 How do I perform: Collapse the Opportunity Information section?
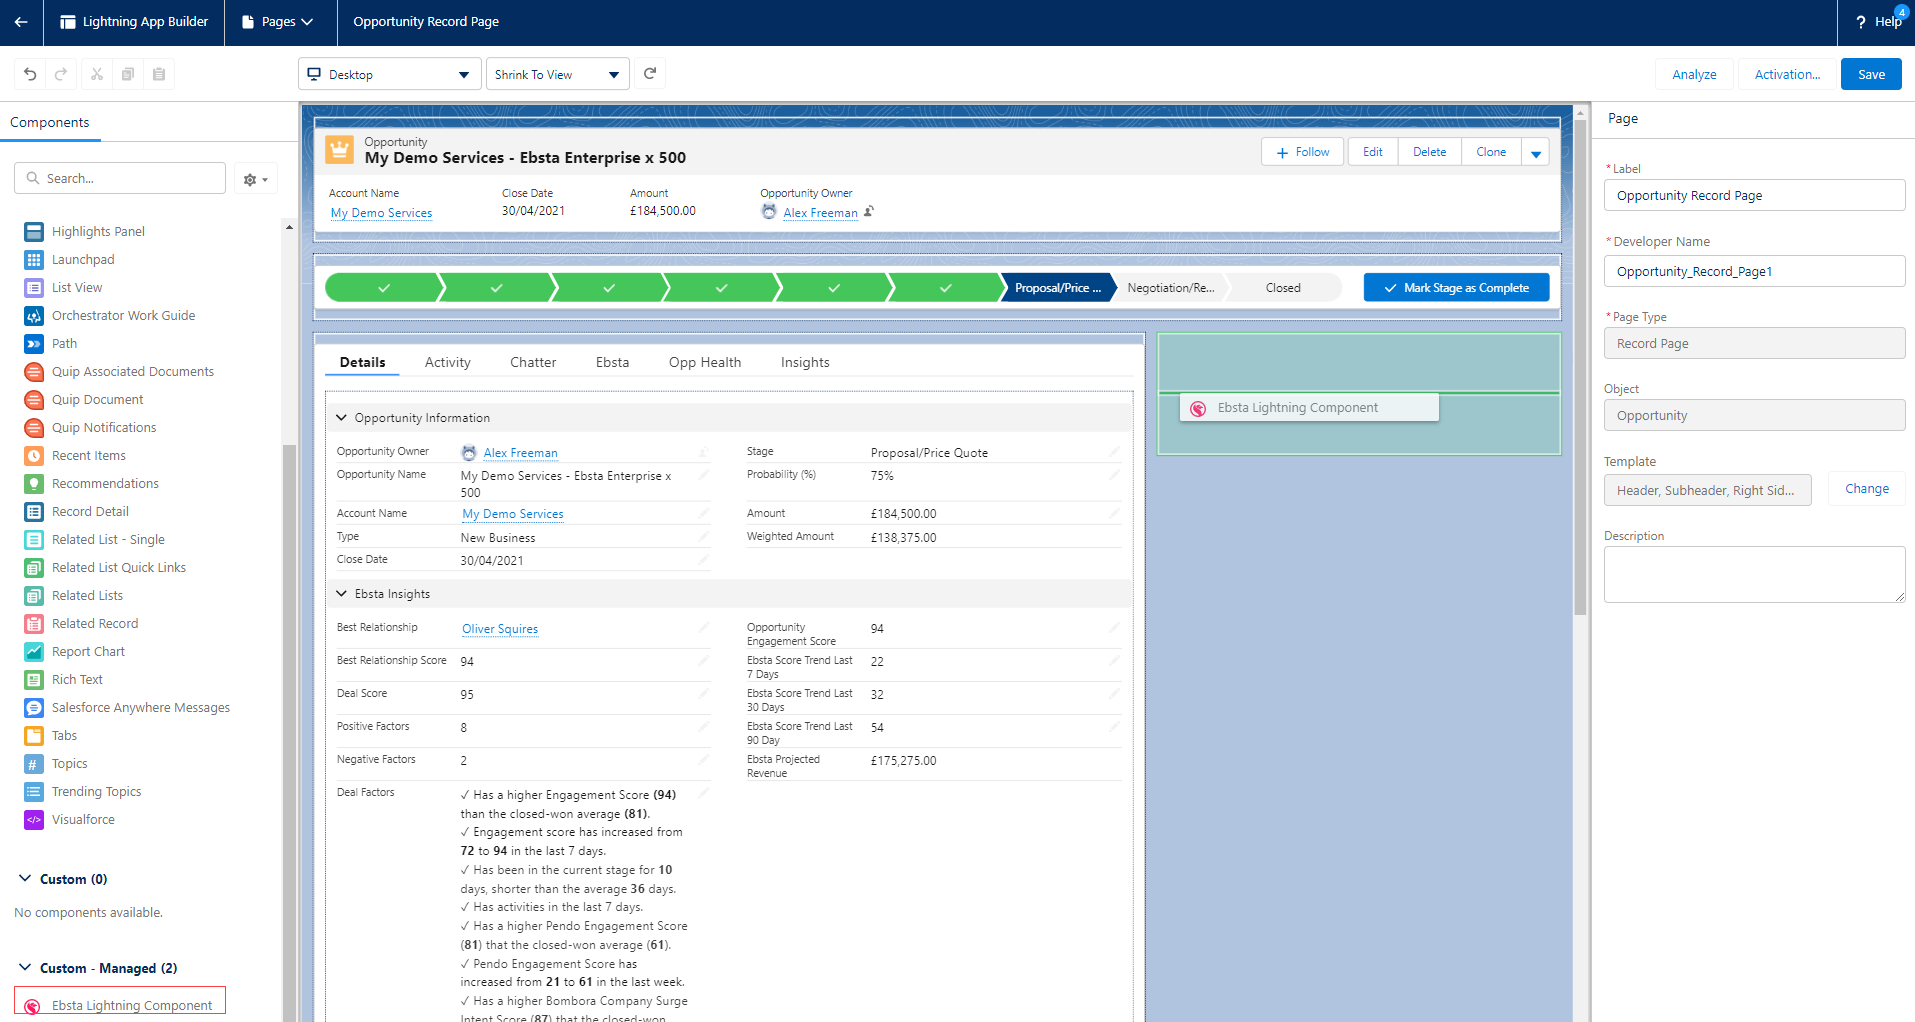[x=342, y=418]
